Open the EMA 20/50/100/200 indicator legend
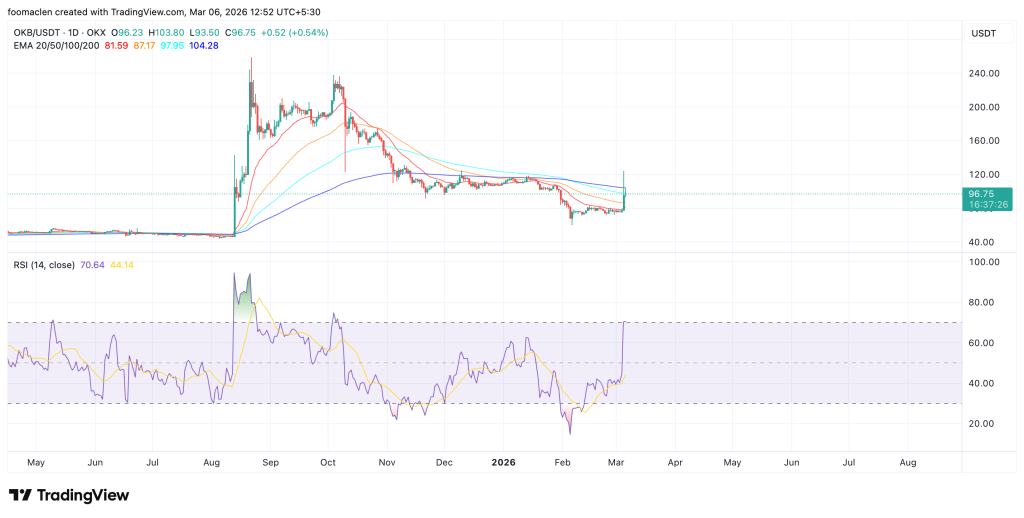The image size is (1024, 518). [x=53, y=46]
